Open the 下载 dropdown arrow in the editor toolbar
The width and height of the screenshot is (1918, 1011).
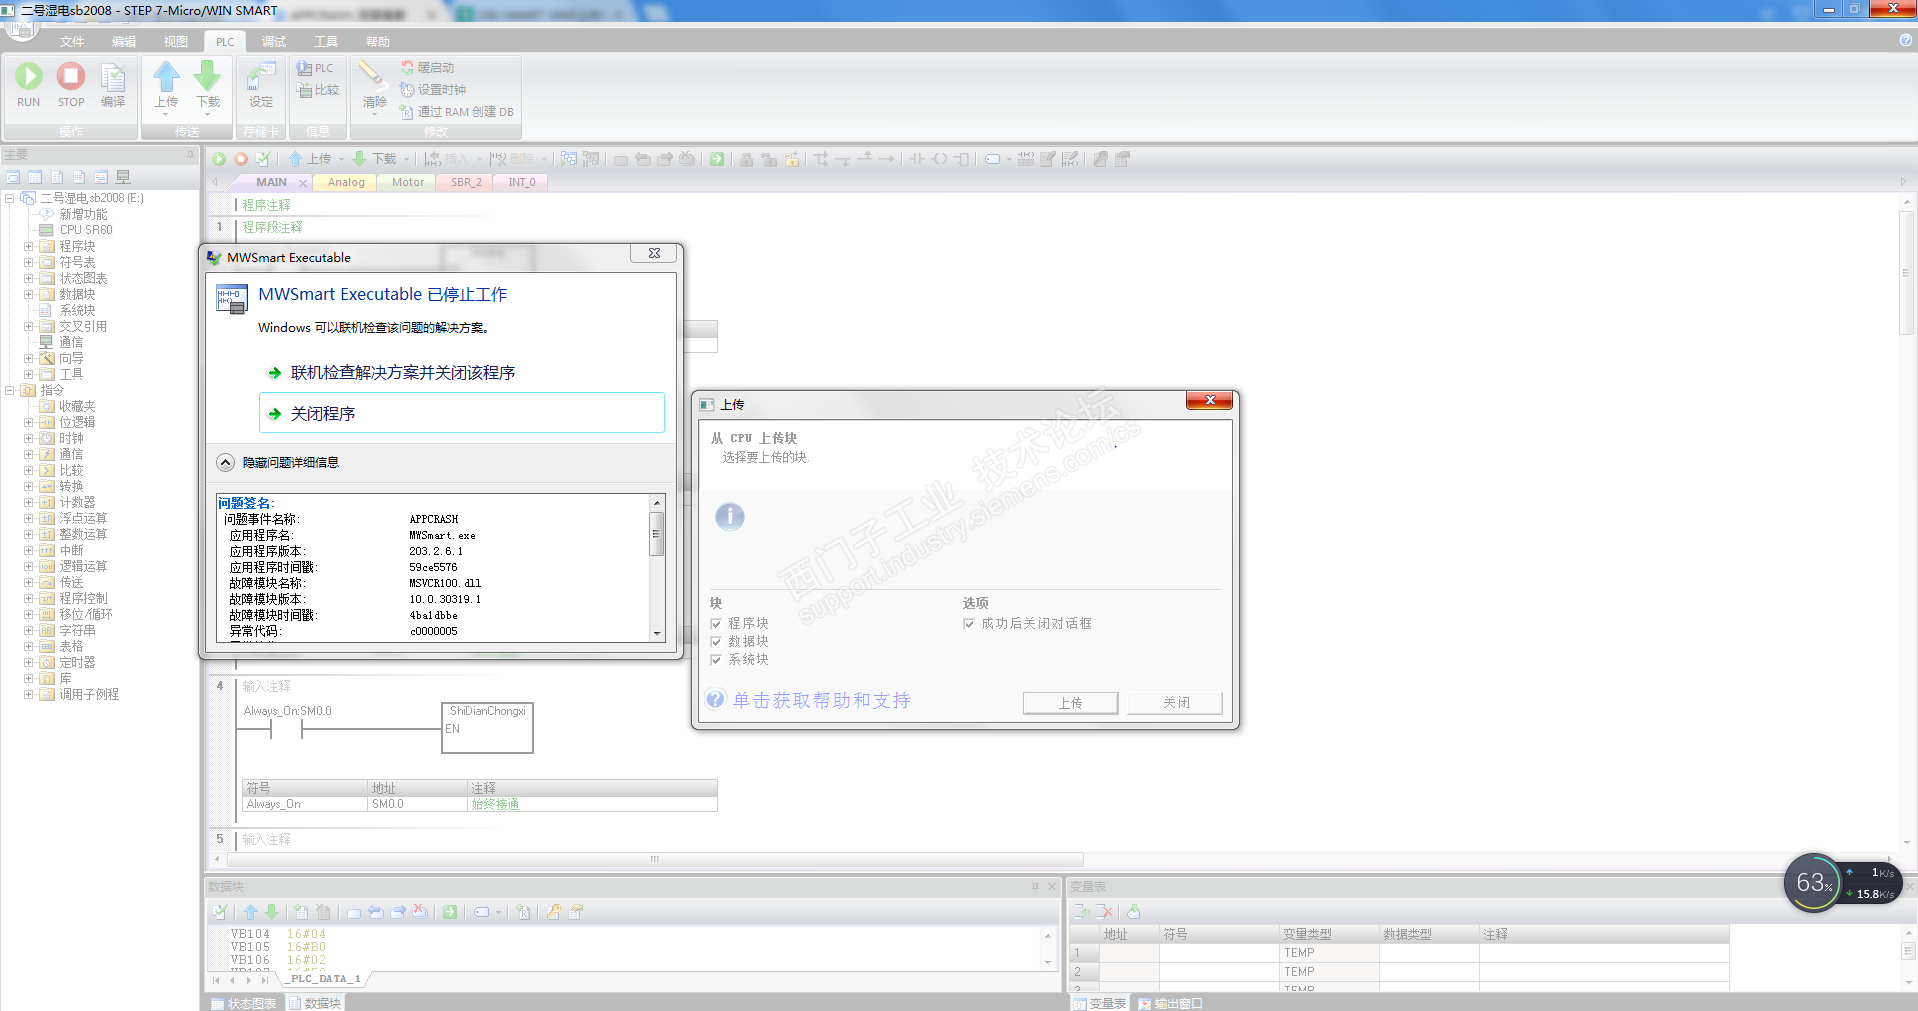(407, 159)
